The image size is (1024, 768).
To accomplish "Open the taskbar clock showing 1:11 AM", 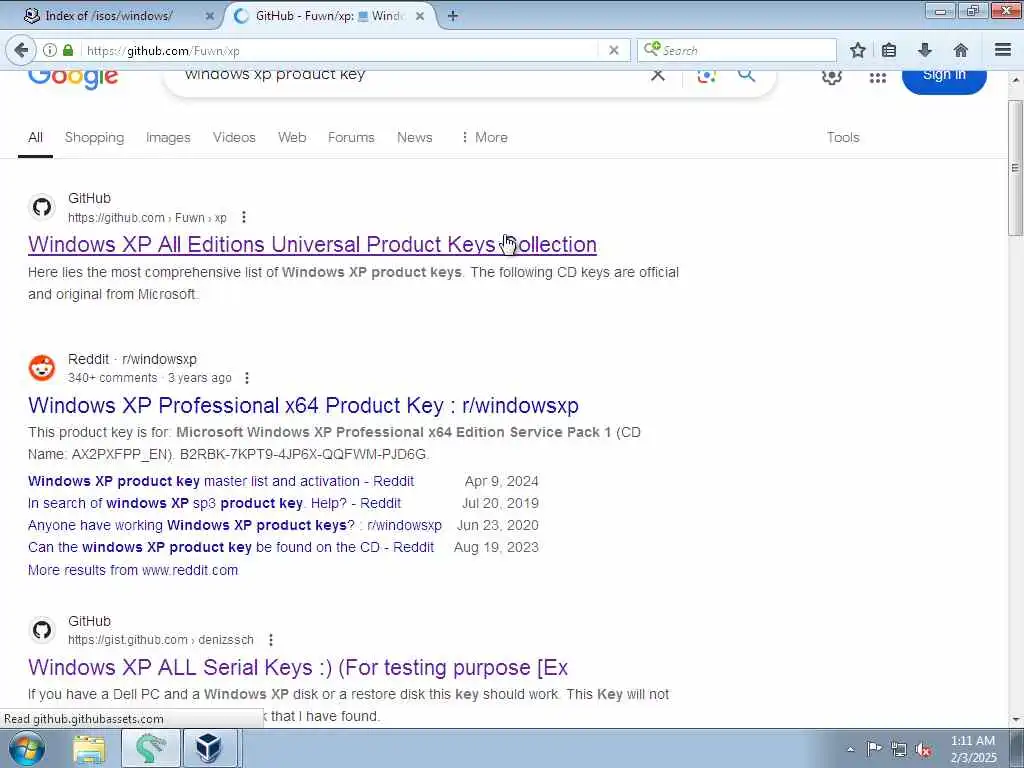I will [973, 749].
